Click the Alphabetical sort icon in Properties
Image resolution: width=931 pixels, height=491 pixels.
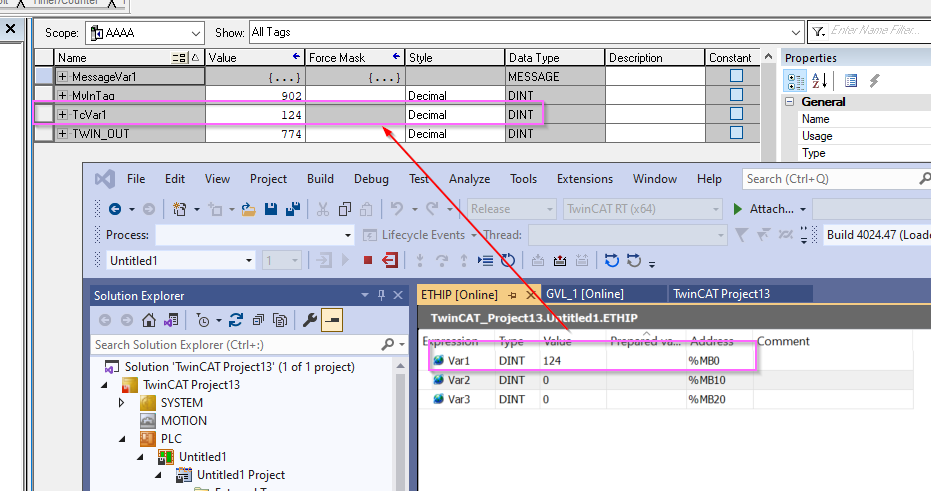tap(820, 80)
